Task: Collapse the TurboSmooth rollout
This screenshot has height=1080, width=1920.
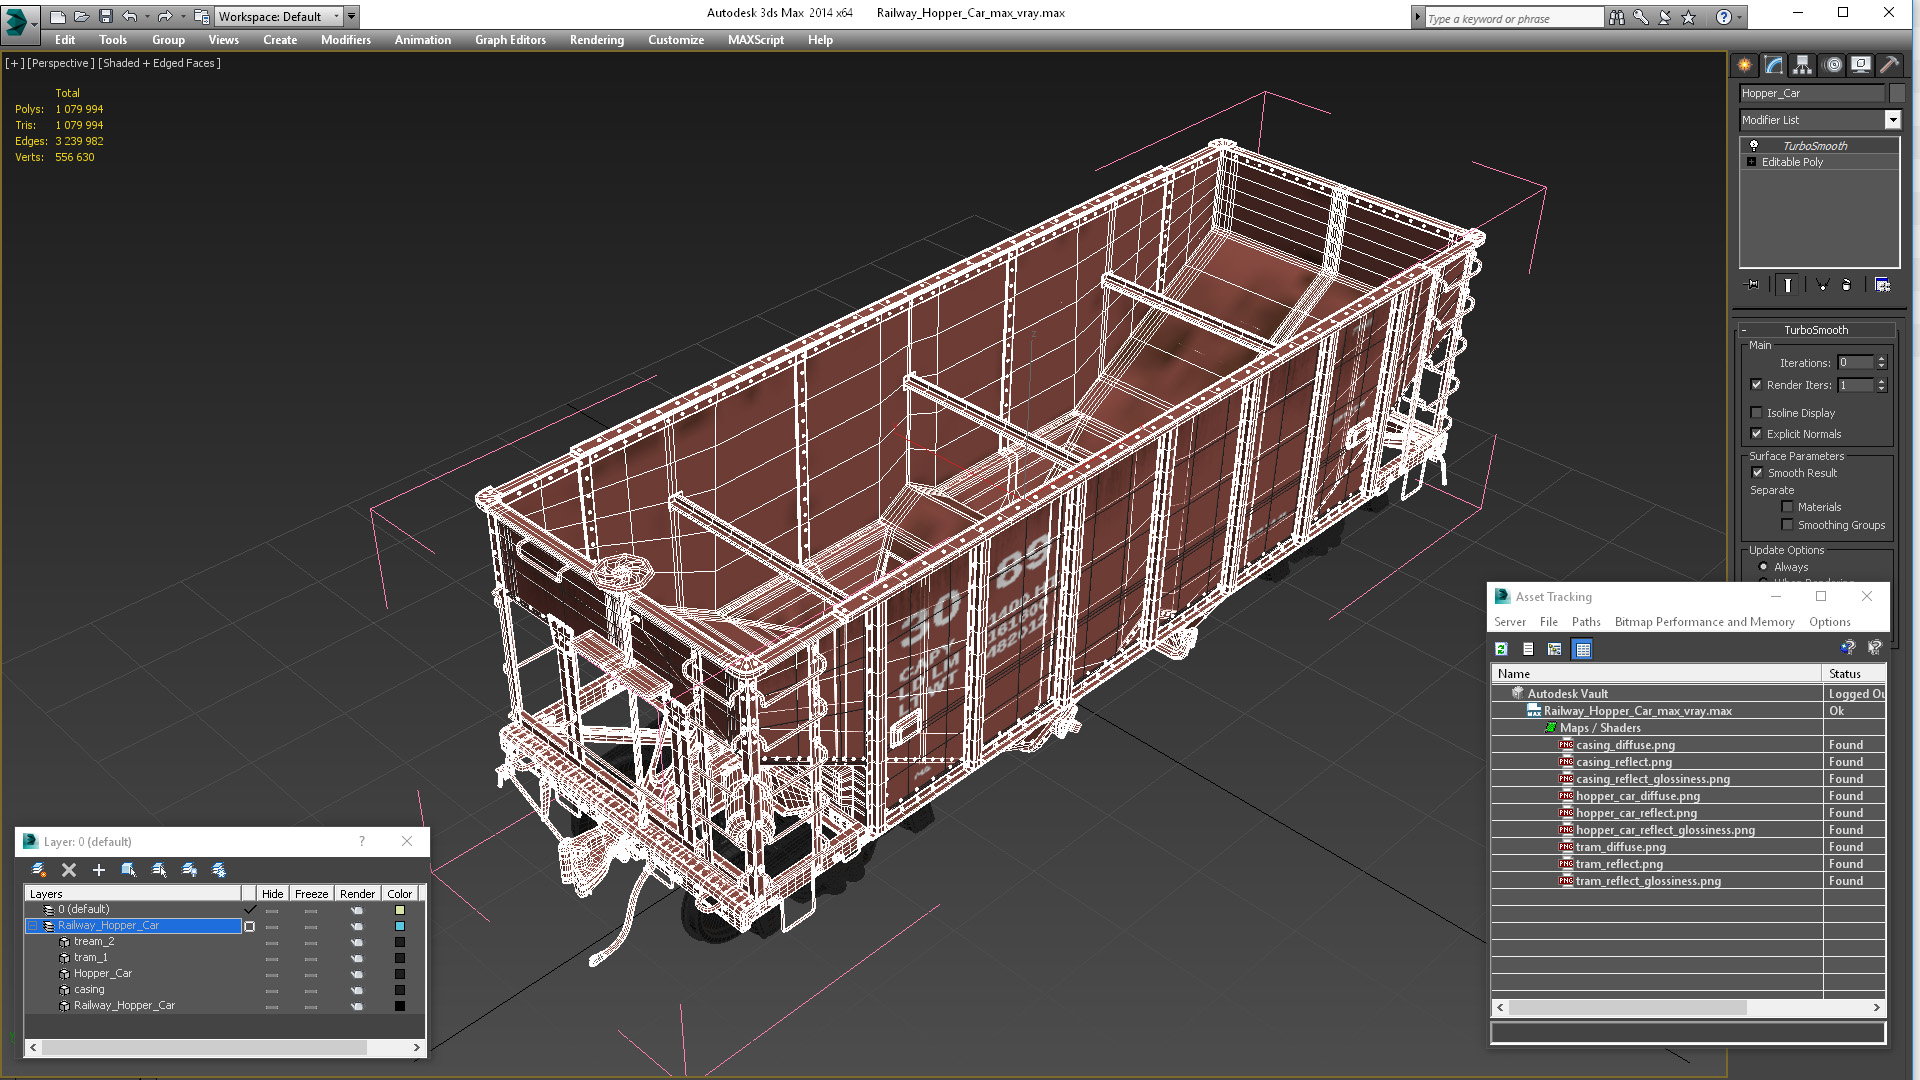Action: pyautogui.click(x=1816, y=330)
